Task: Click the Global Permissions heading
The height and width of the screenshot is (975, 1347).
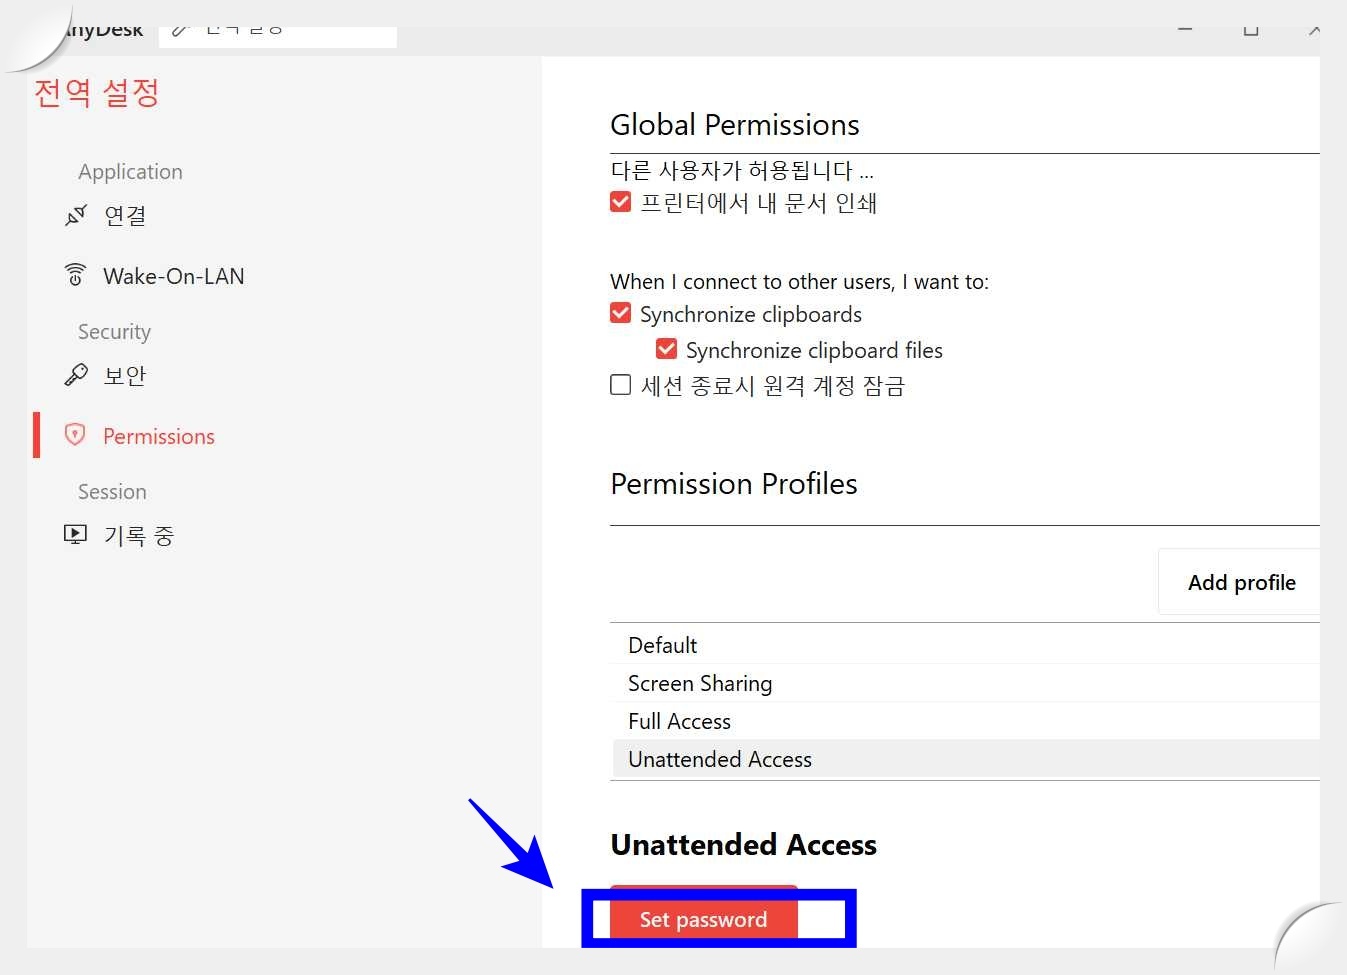Action: click(x=735, y=125)
